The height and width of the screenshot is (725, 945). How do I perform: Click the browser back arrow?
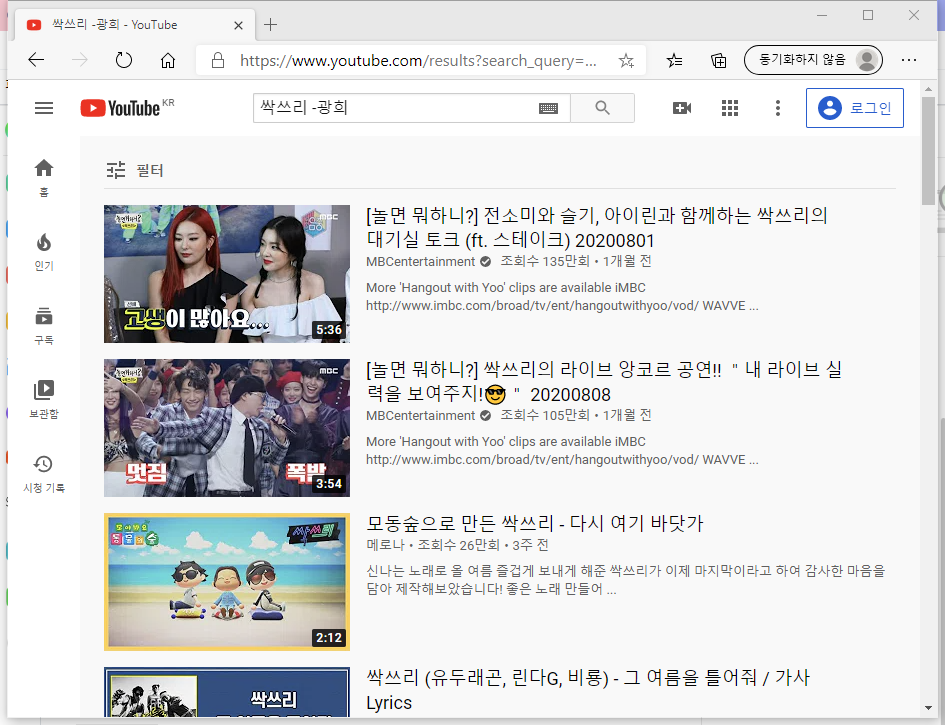pos(36,60)
